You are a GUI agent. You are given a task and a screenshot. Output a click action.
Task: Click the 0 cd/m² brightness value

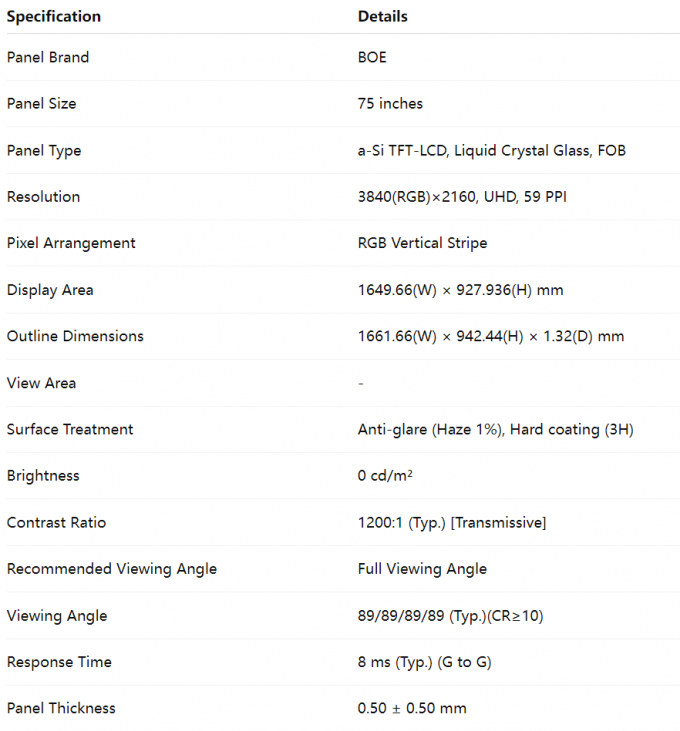coord(386,476)
